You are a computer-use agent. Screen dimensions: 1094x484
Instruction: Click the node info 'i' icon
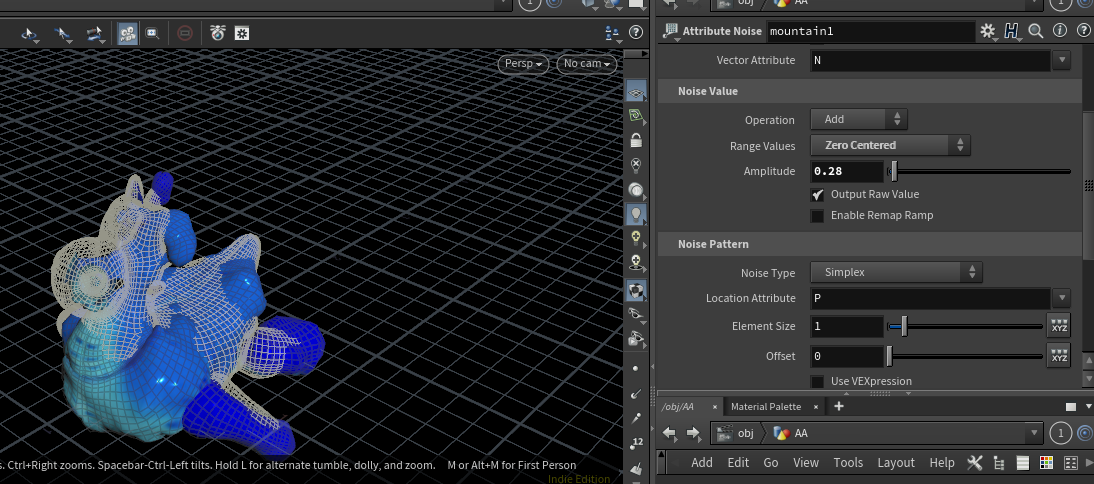(x=1060, y=31)
